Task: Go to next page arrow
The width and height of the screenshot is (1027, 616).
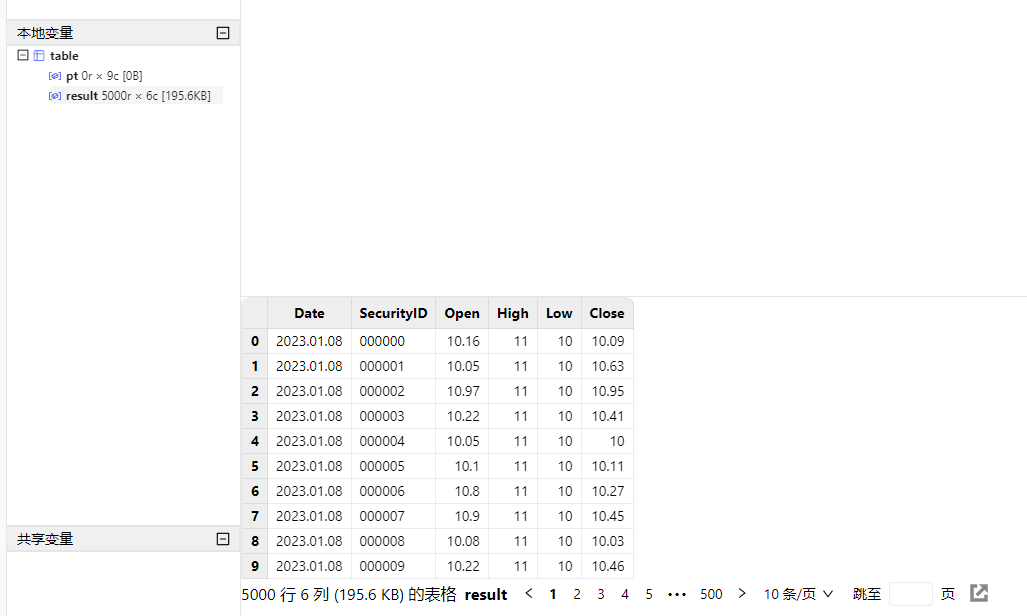Action: coord(742,594)
